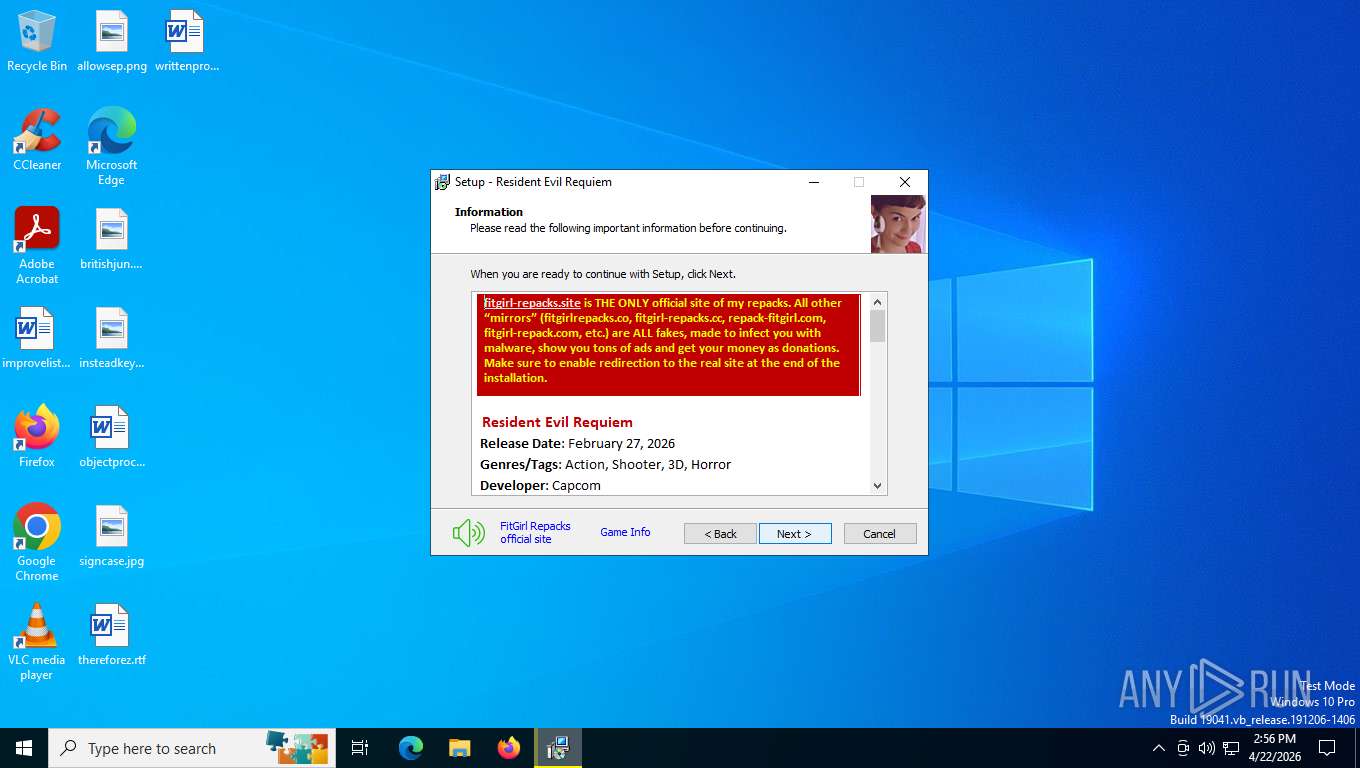Viewport: 1360px width, 768px height.
Task: Select objectproc... Word document on desktop
Action: point(111,438)
